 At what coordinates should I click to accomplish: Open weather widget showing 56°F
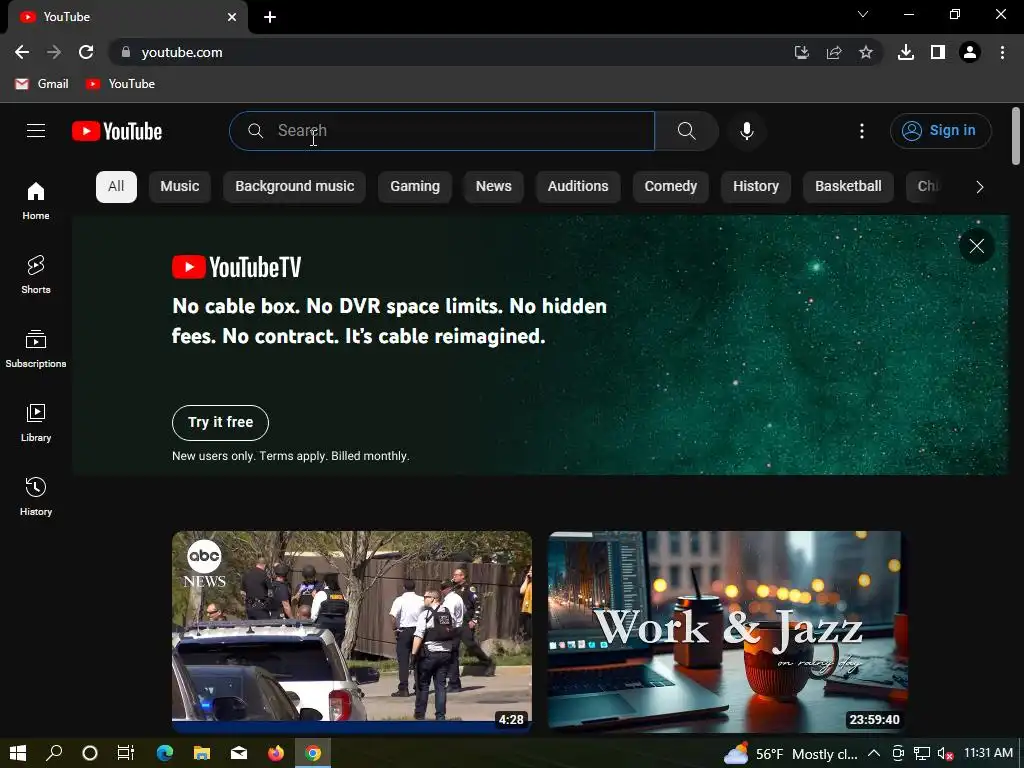790,754
